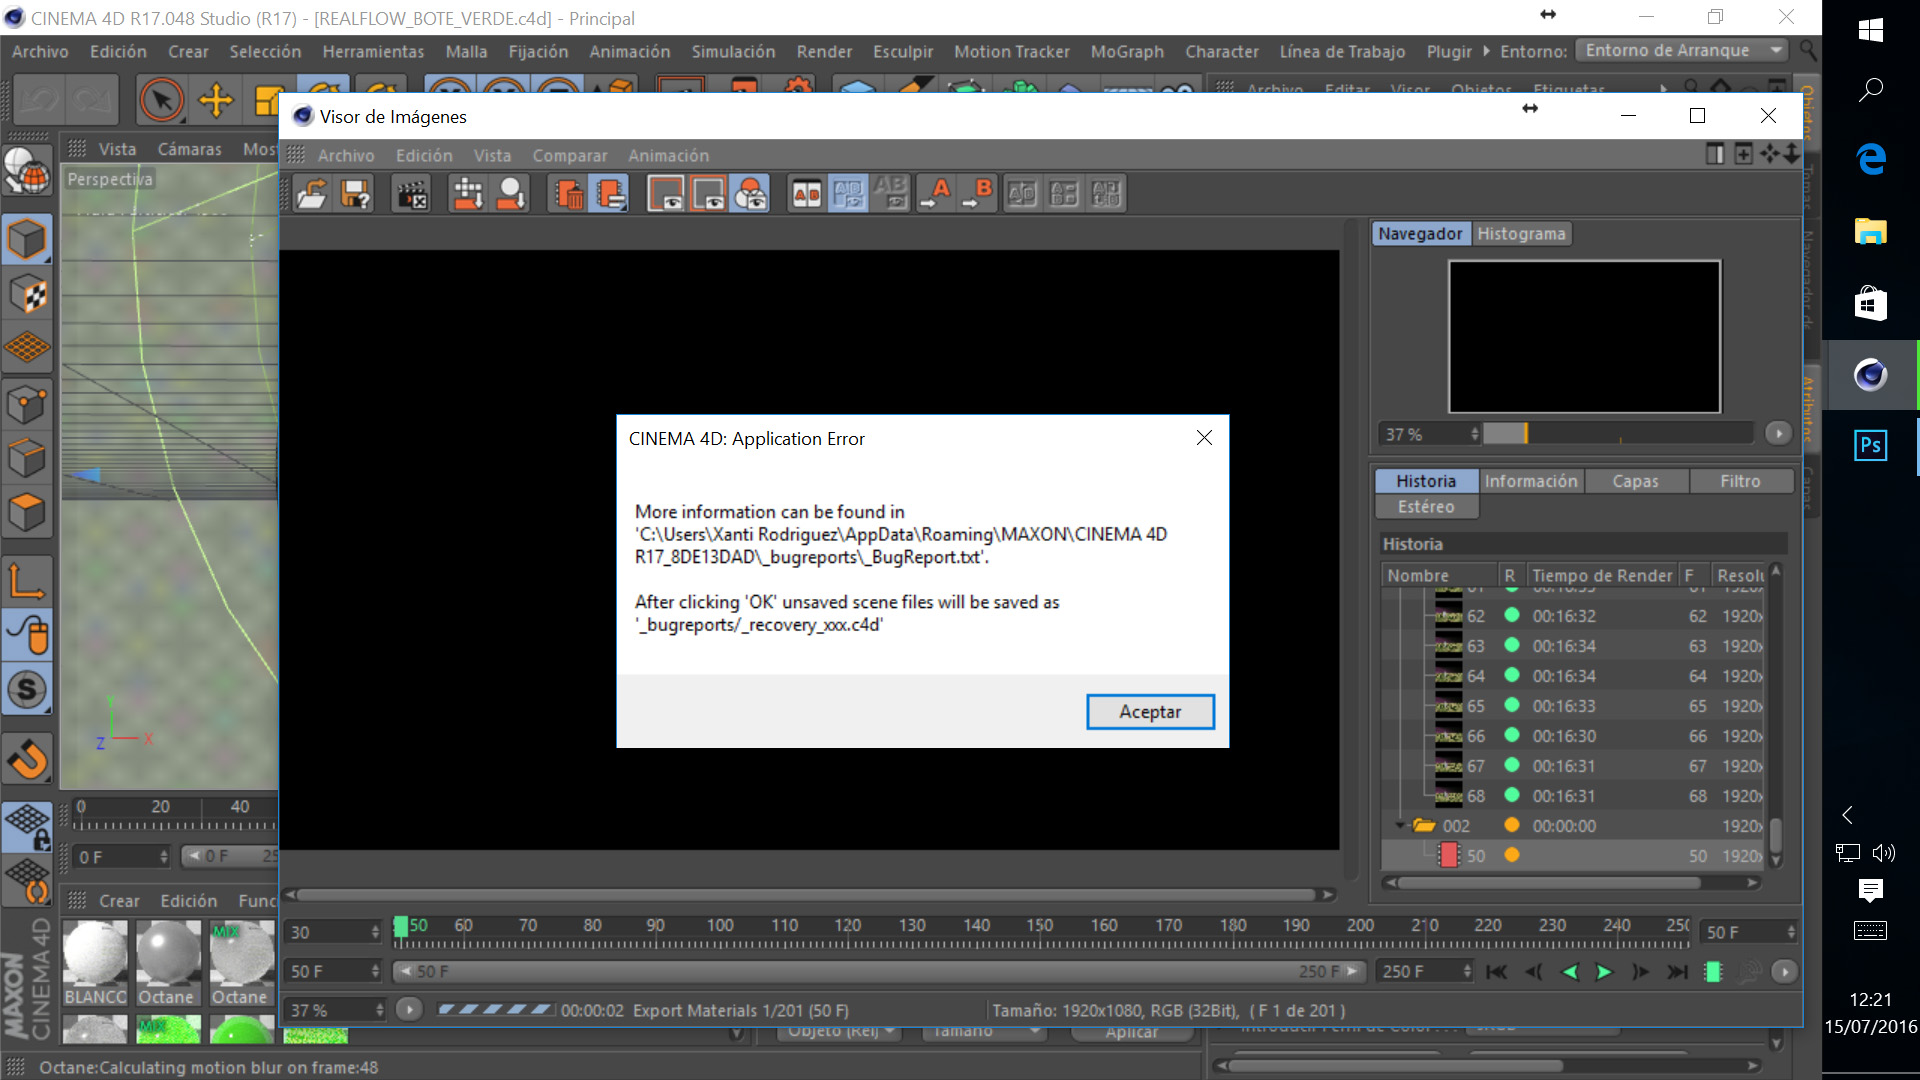1920x1080 pixels.
Task: Open the Entorno de Arranque layout dropdown
Action: (1682, 50)
